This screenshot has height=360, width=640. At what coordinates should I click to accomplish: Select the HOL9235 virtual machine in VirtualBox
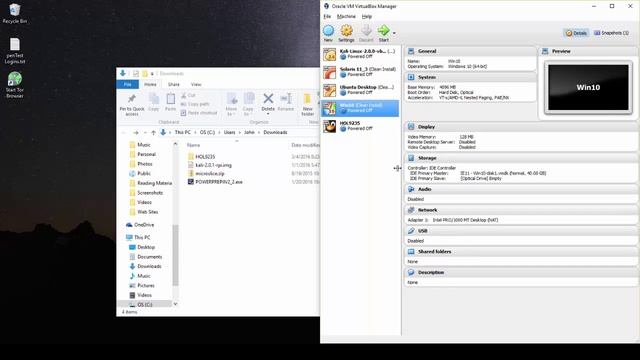[360, 126]
